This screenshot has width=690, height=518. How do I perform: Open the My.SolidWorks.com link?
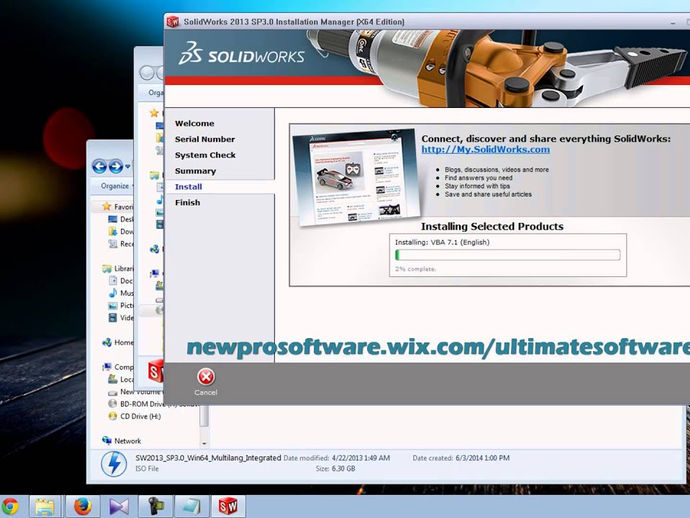[x=485, y=149]
